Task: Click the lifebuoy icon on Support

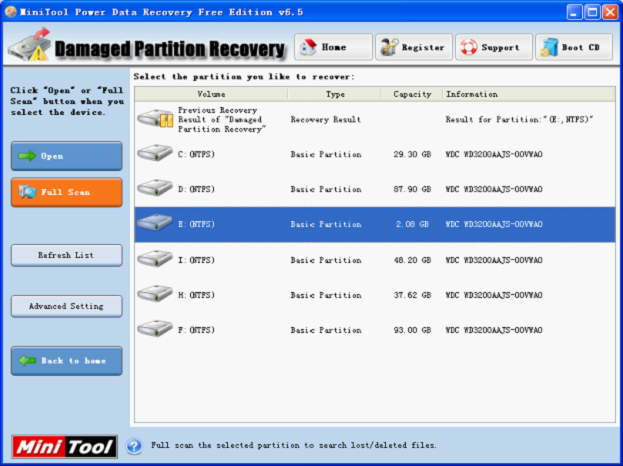Action: pos(469,47)
